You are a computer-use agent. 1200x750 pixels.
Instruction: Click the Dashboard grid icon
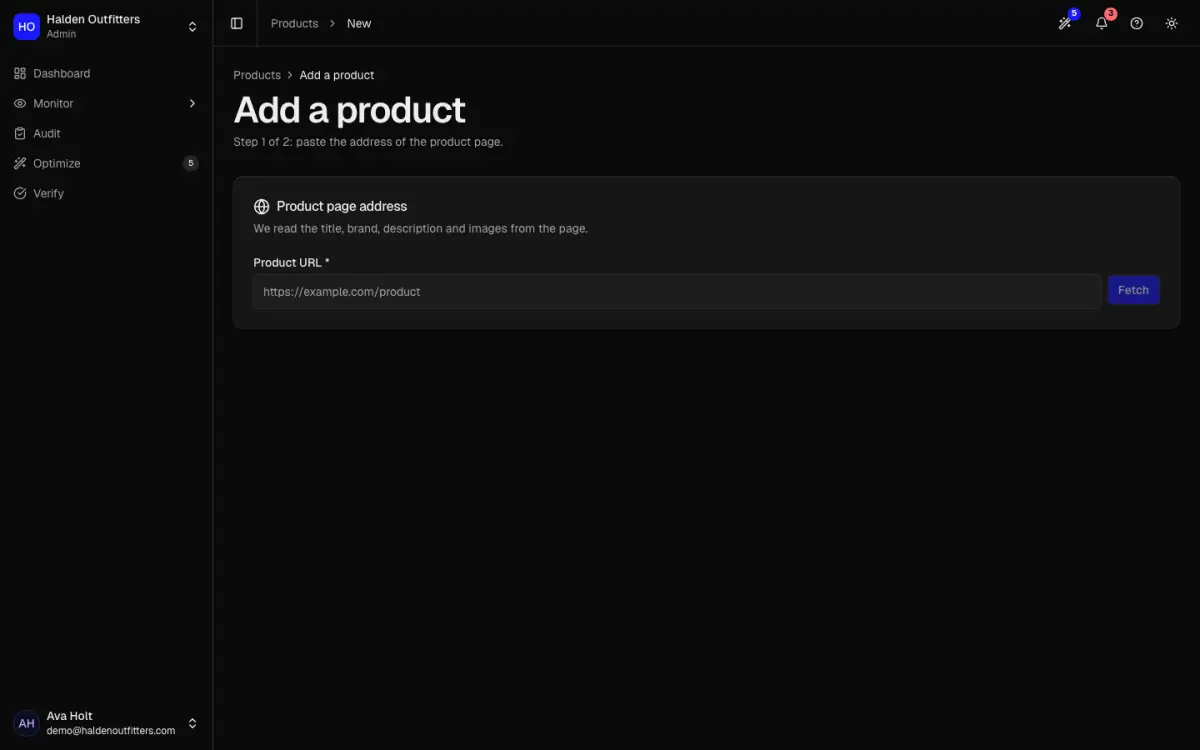coord(20,73)
